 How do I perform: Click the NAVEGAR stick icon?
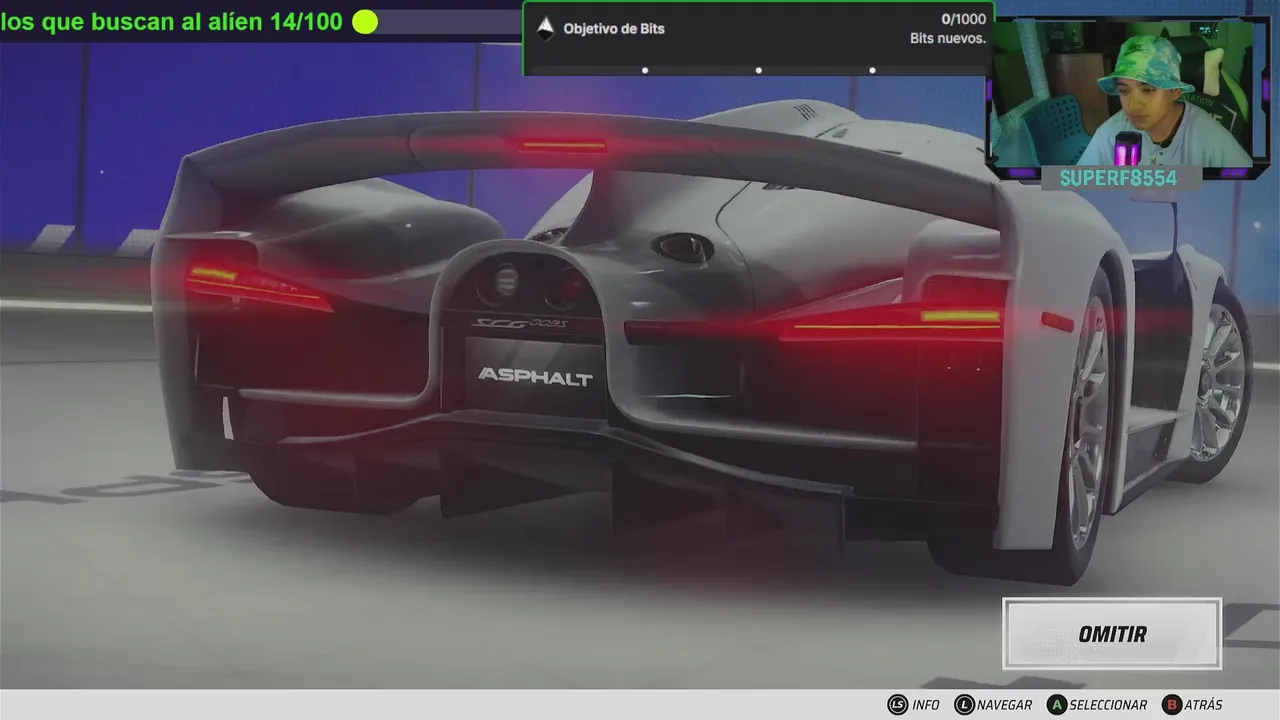964,705
